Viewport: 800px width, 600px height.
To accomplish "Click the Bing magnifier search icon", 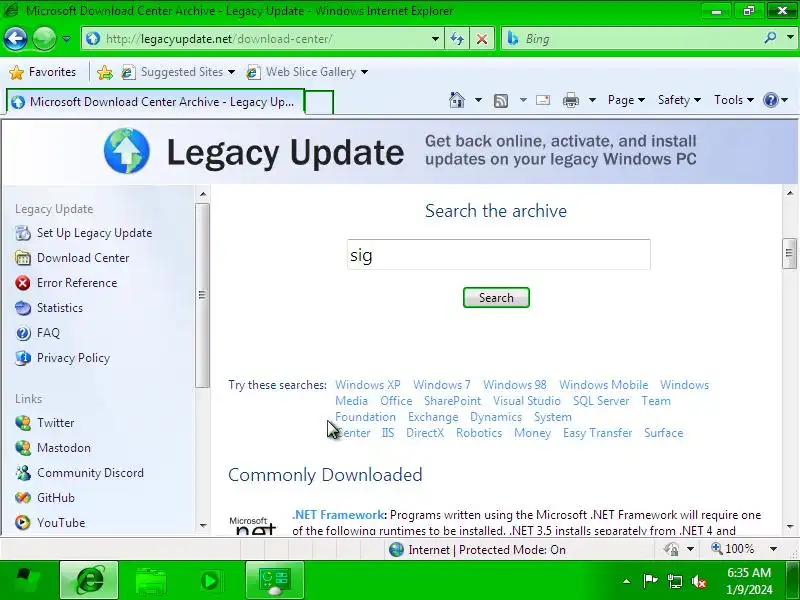I will (x=770, y=38).
